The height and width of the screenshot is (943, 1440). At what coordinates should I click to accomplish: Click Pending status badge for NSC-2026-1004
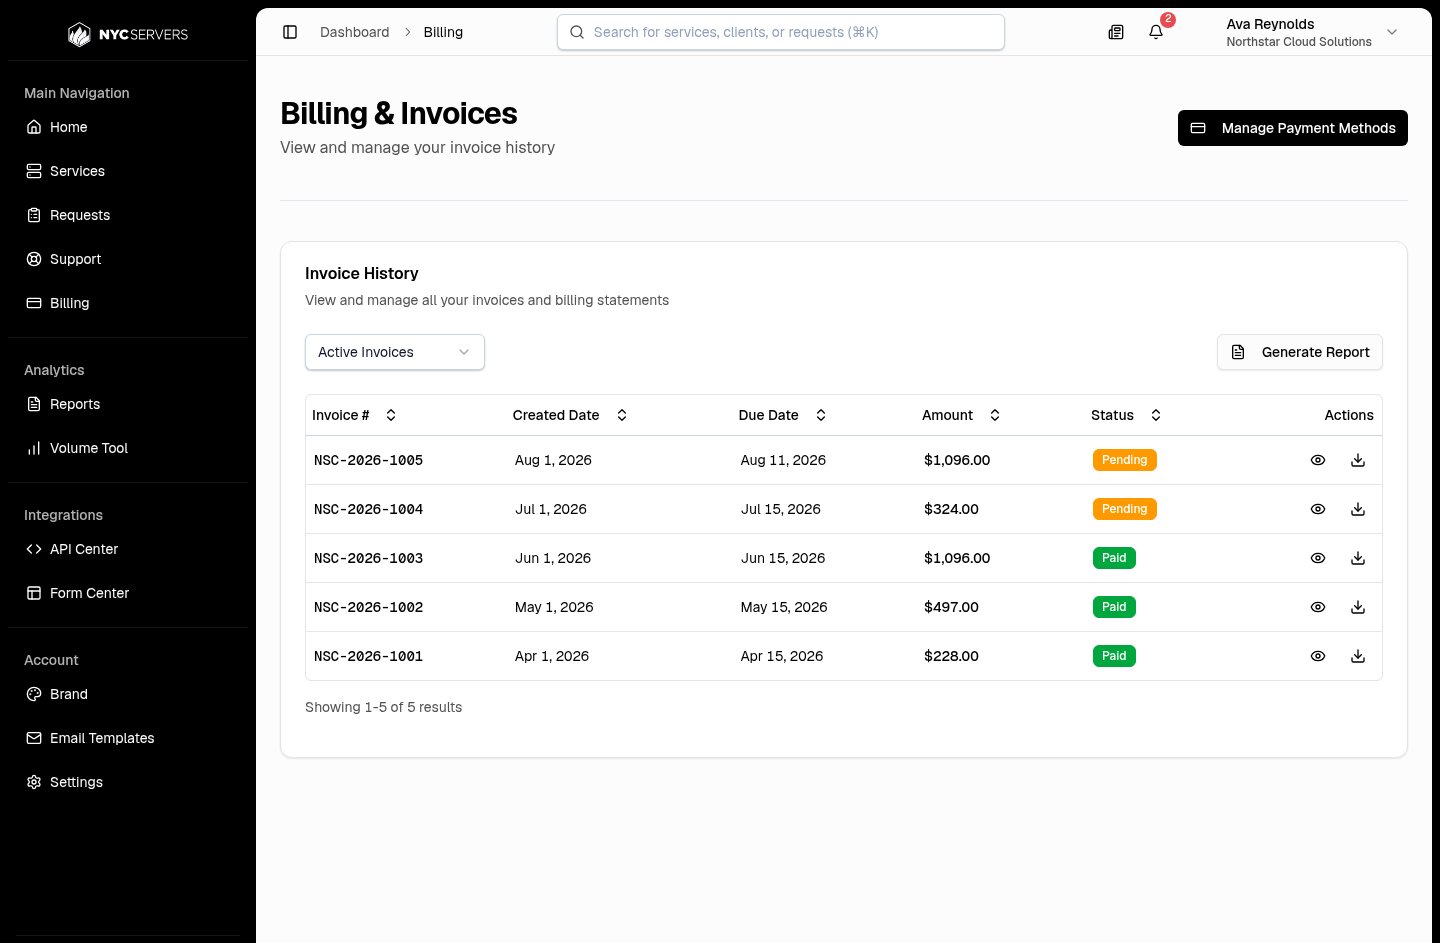pyautogui.click(x=1125, y=509)
